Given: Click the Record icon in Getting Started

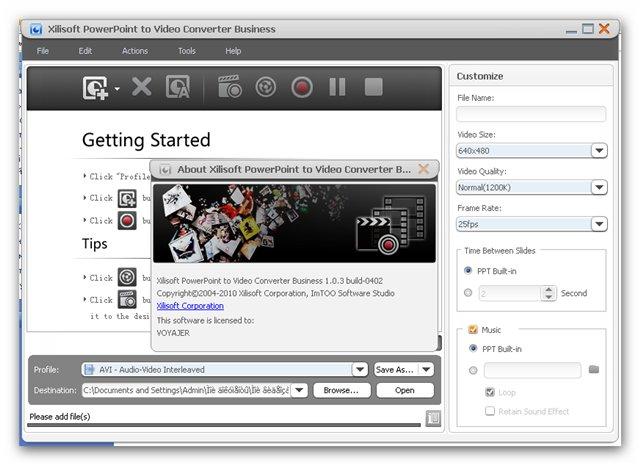Looking at the screenshot, I should 127,220.
